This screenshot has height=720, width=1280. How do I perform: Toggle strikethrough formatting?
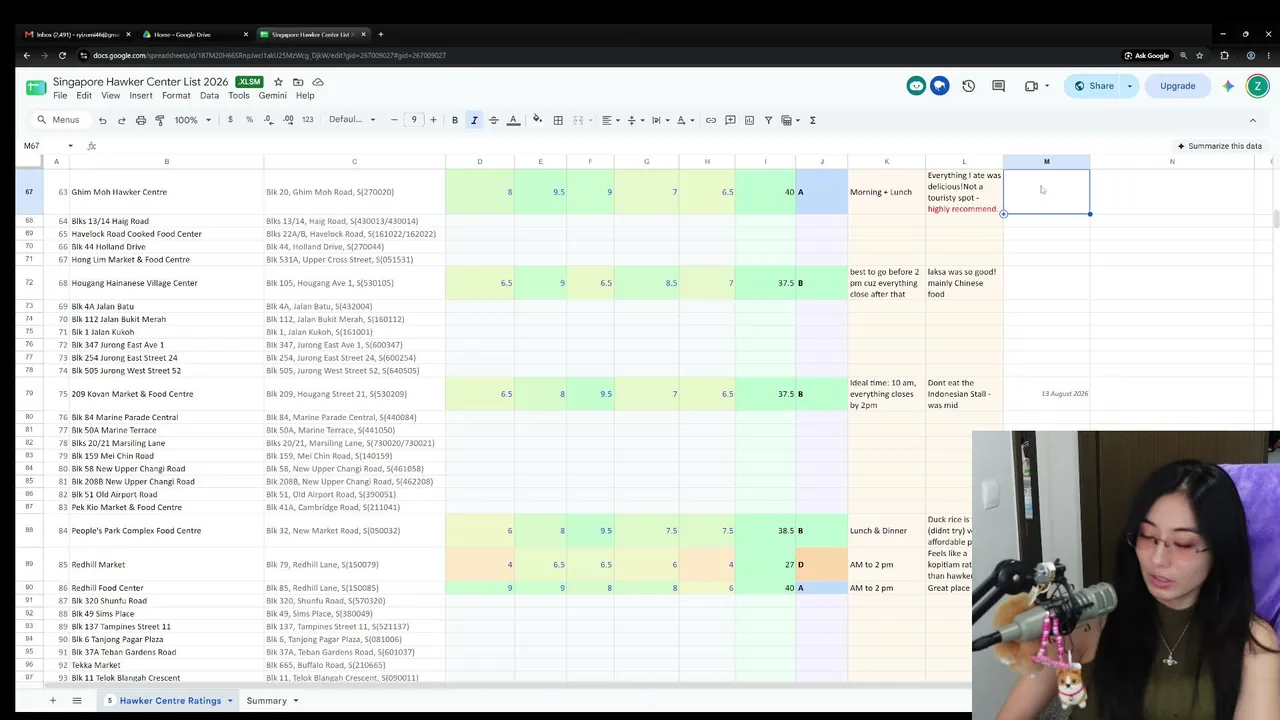493,120
